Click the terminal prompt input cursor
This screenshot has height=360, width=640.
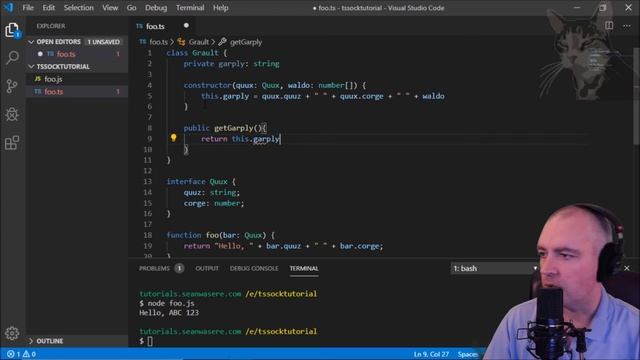[x=150, y=341]
